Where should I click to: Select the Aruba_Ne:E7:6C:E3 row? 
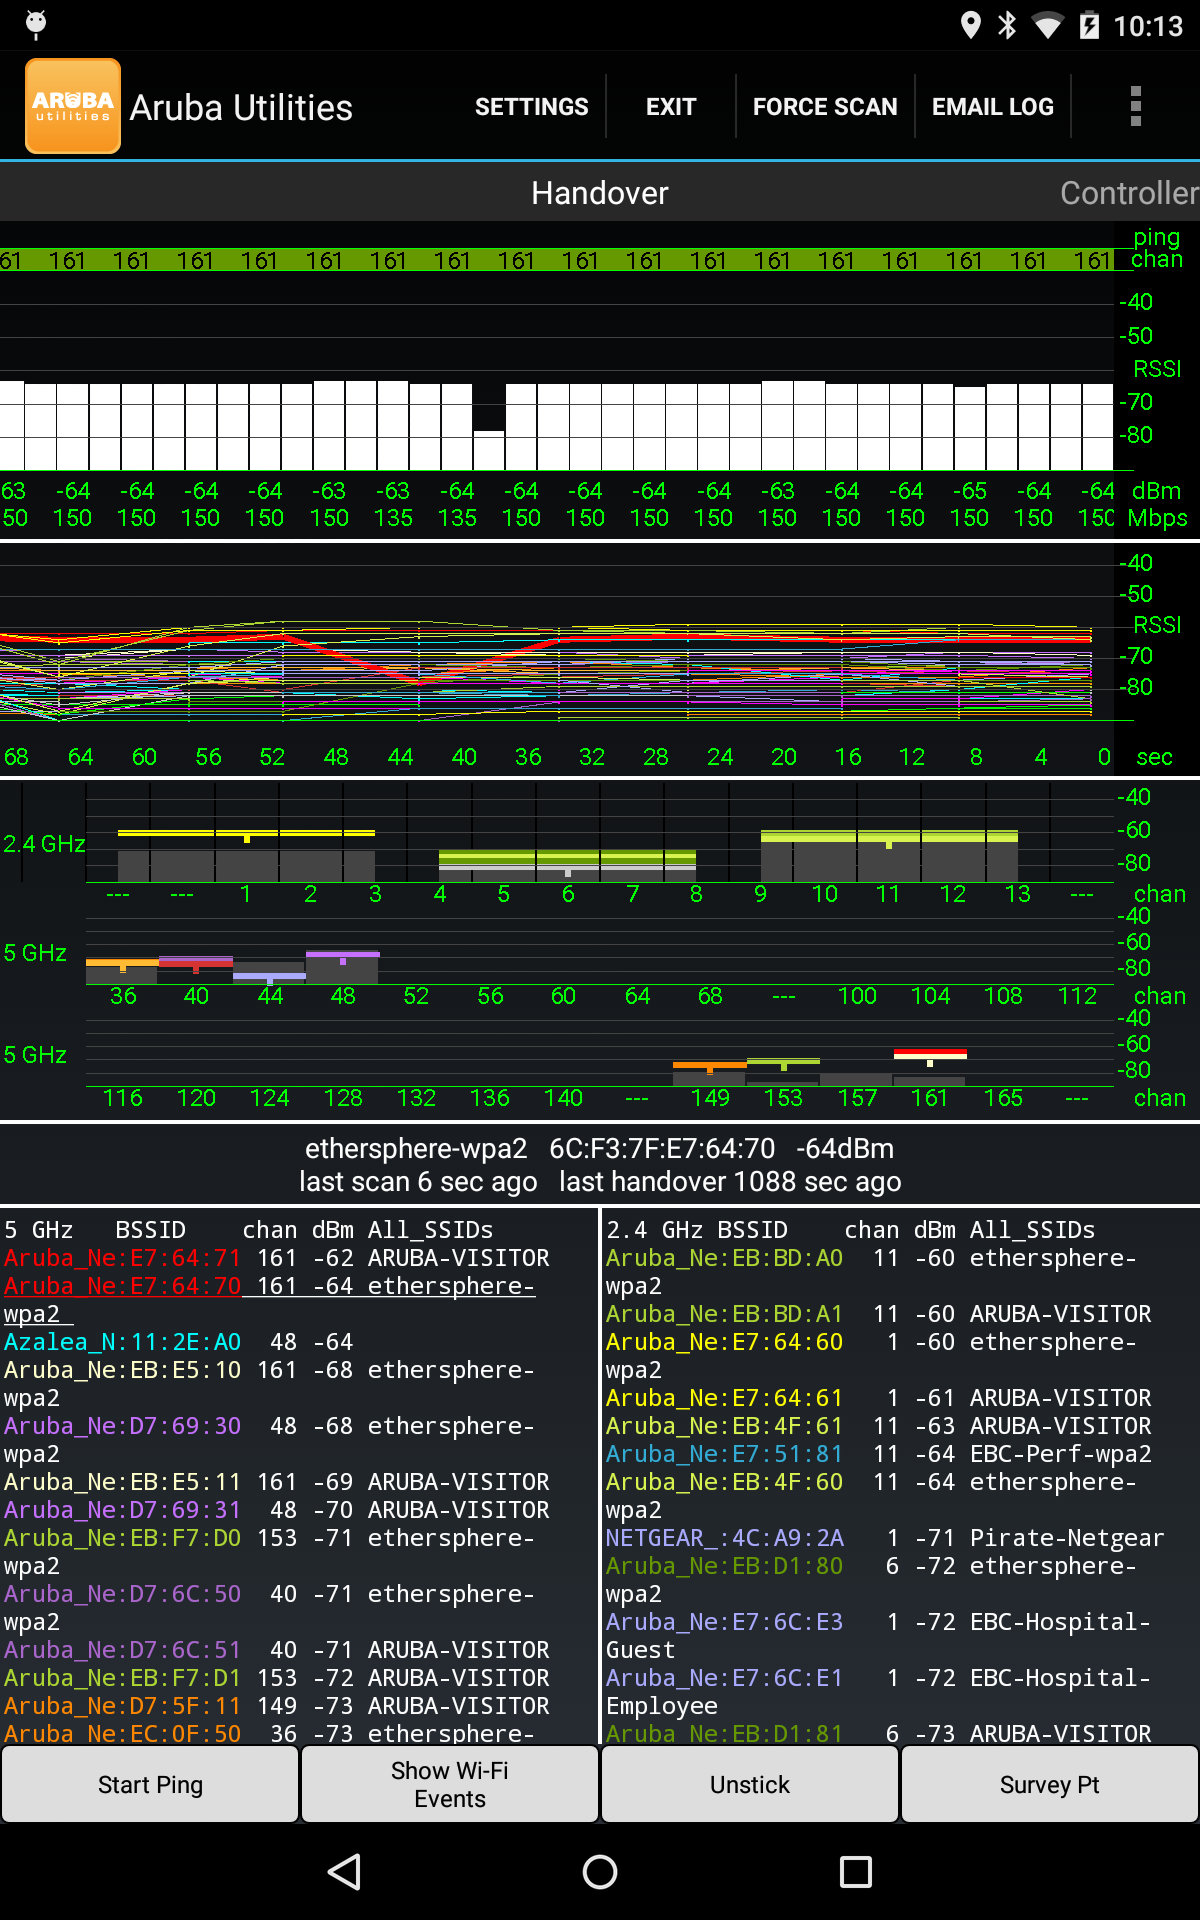pyautogui.click(x=879, y=1636)
